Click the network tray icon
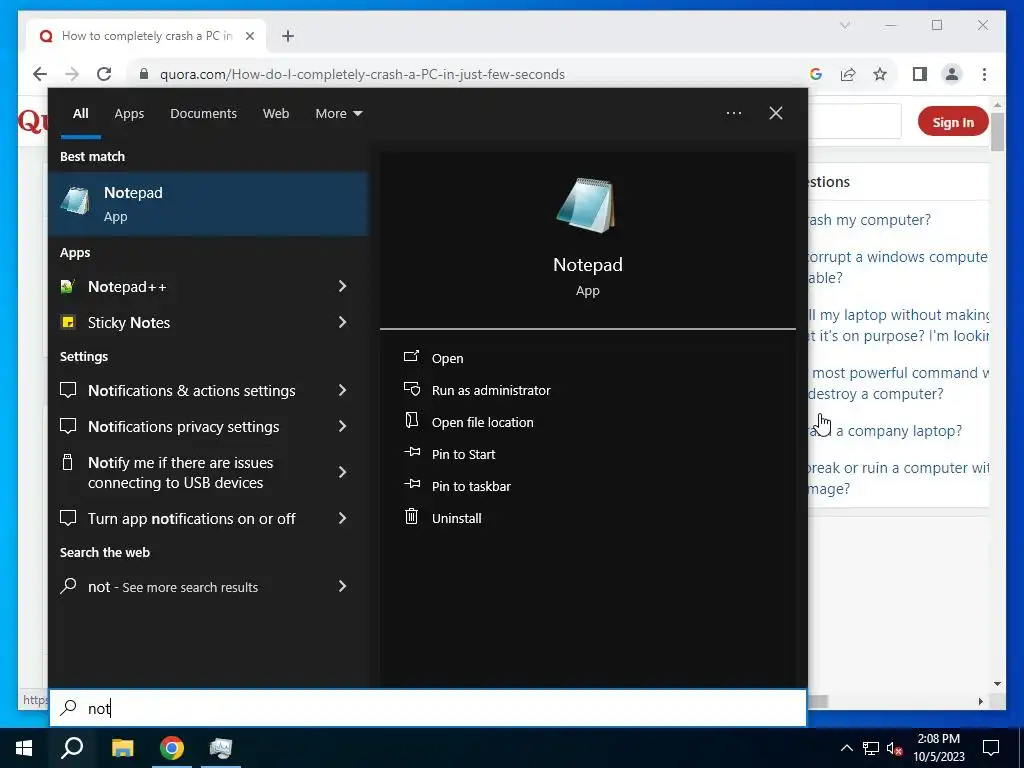Image resolution: width=1024 pixels, height=768 pixels. [x=871, y=748]
